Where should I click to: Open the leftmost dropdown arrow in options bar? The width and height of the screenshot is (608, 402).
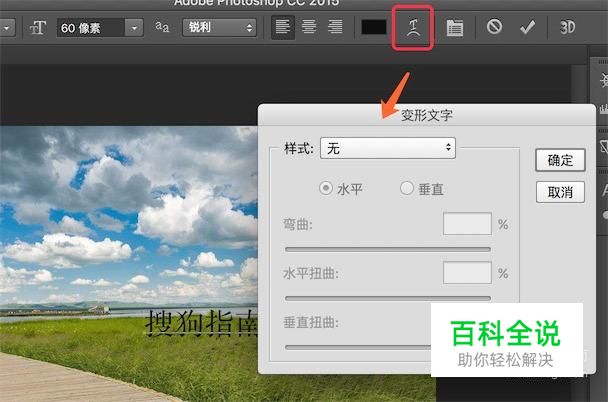[x=7, y=28]
